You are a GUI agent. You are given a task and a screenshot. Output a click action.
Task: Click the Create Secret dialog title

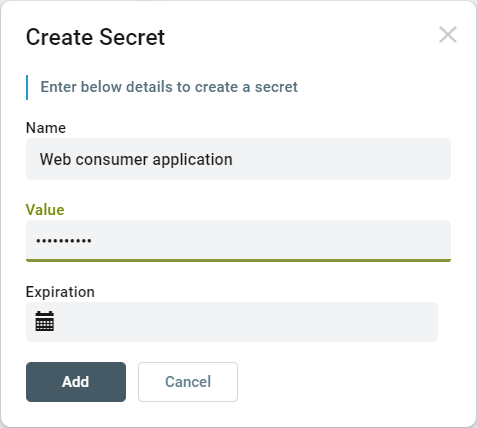(x=95, y=37)
